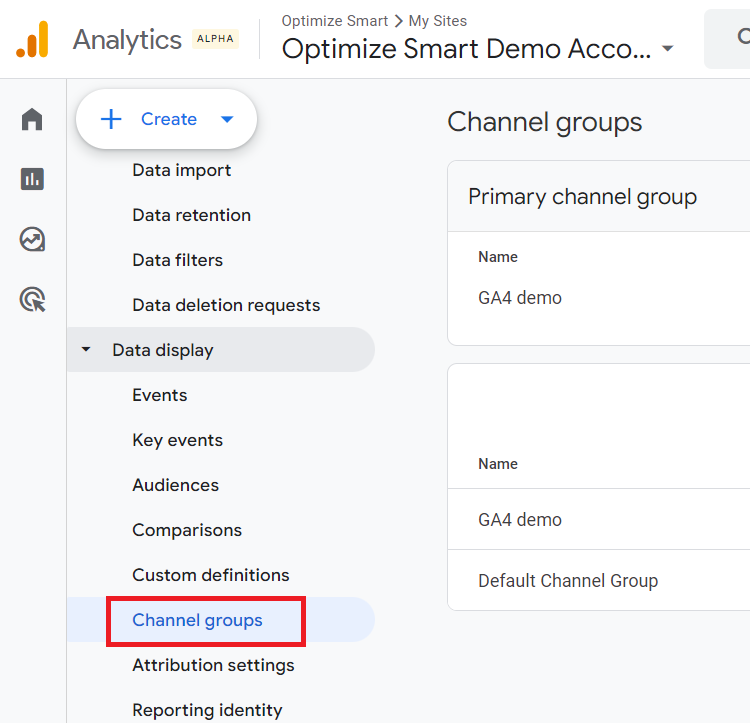Click GA4 demo under Primary channel group
This screenshot has height=723, width=750.
point(519,298)
